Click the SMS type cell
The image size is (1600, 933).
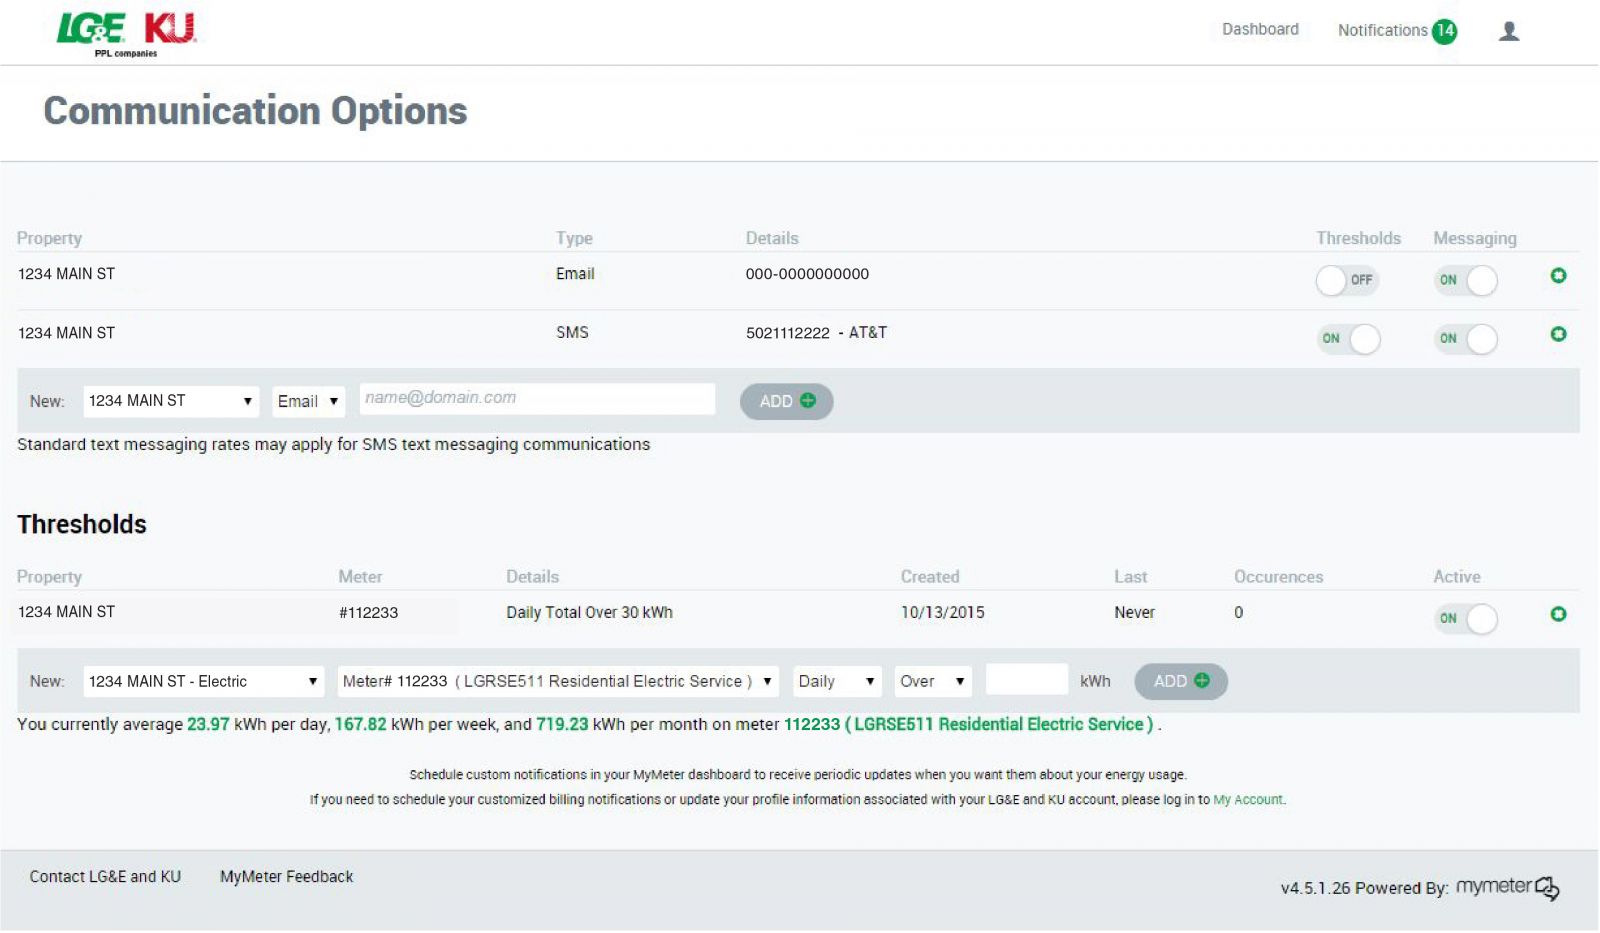coord(572,333)
